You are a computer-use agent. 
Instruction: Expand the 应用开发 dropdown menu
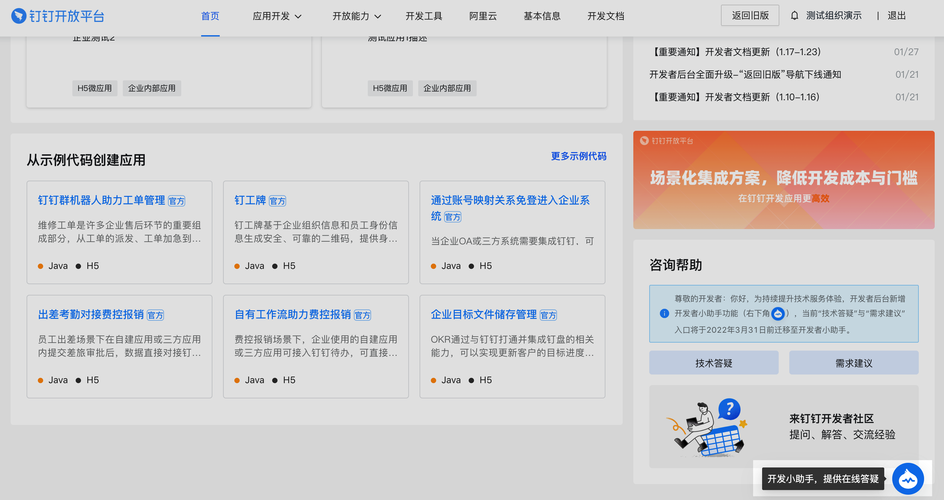click(277, 16)
